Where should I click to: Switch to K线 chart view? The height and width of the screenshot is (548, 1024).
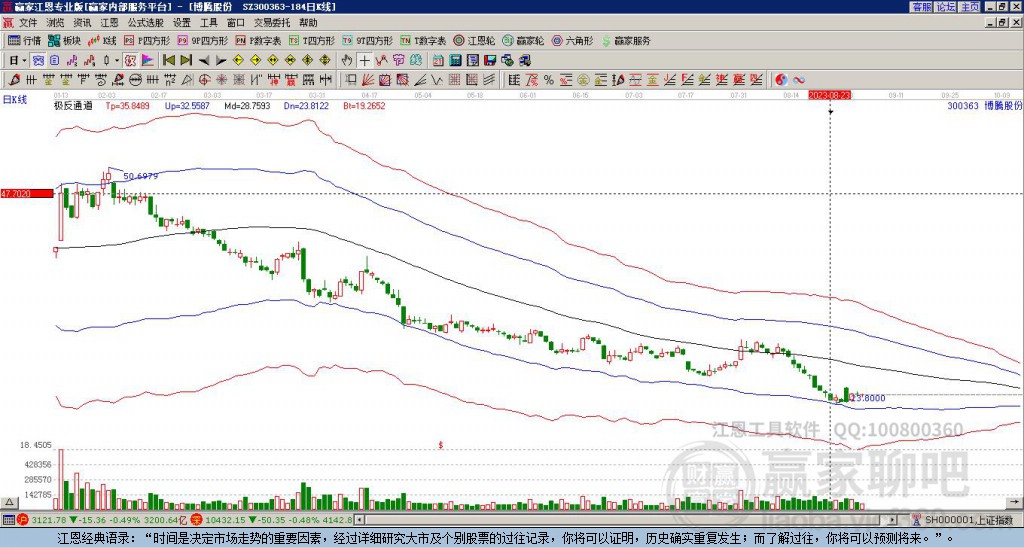tap(104, 41)
